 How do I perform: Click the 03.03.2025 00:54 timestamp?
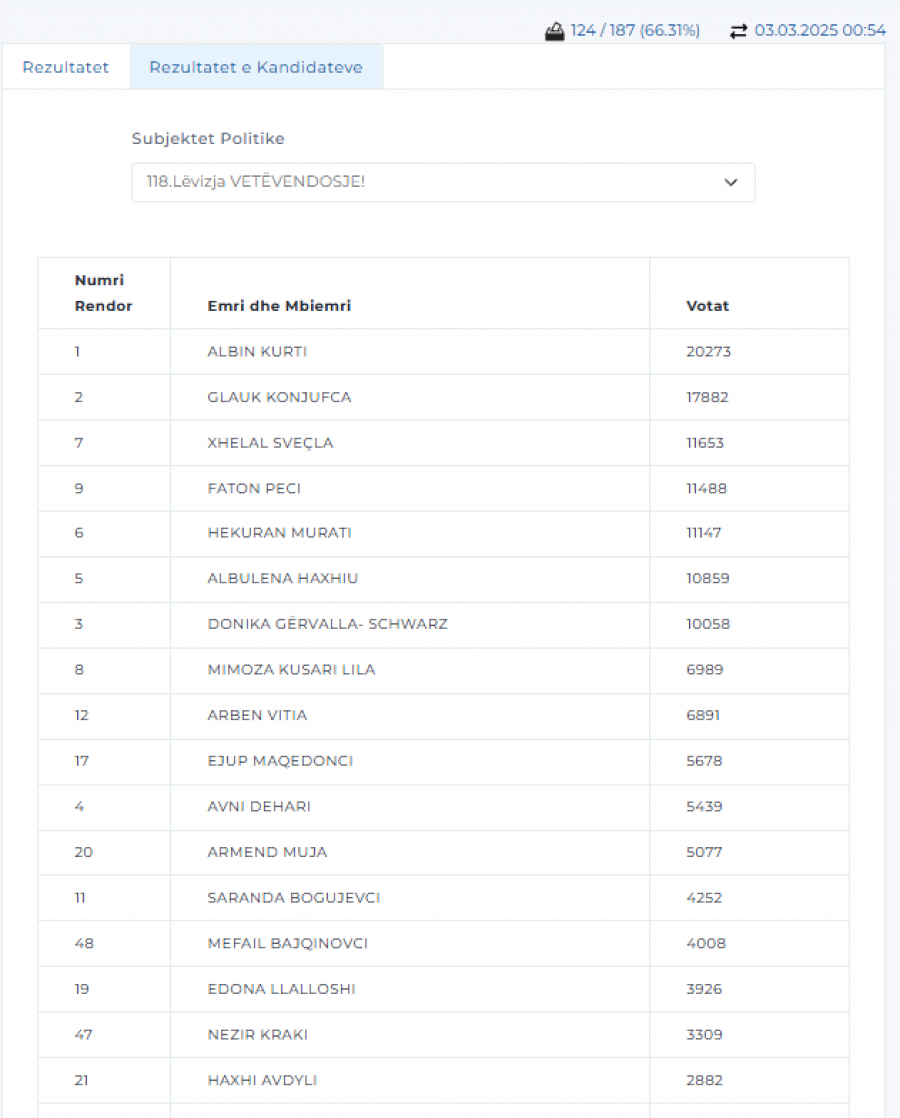(x=820, y=31)
